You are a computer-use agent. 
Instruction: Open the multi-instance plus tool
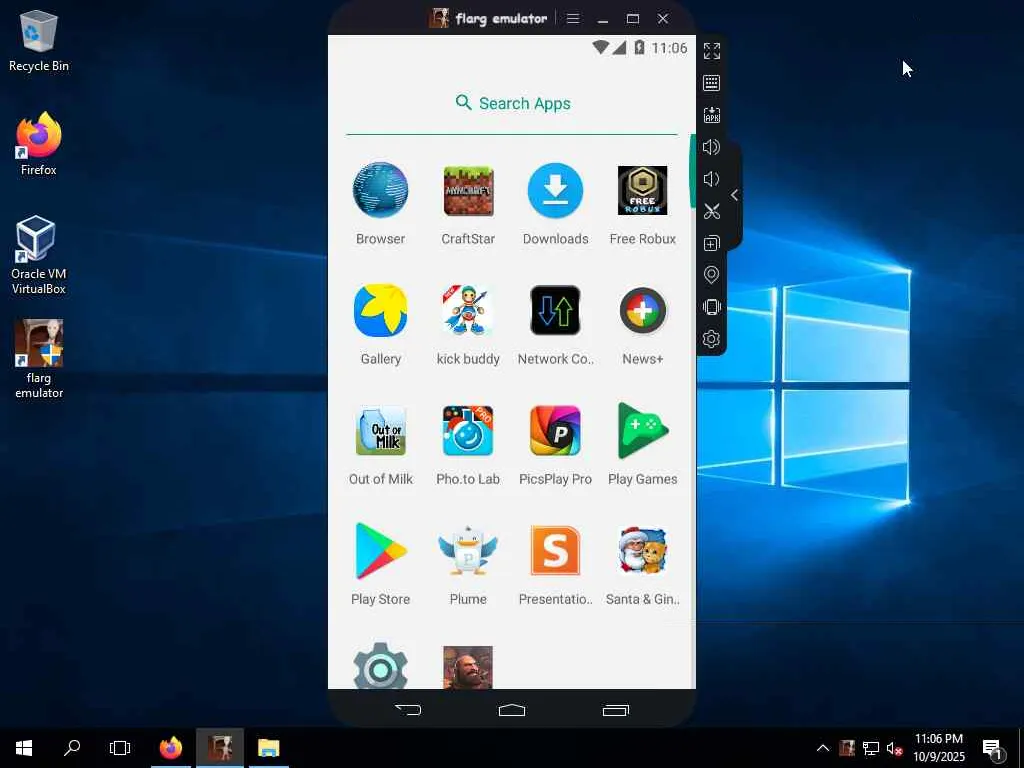(x=712, y=243)
